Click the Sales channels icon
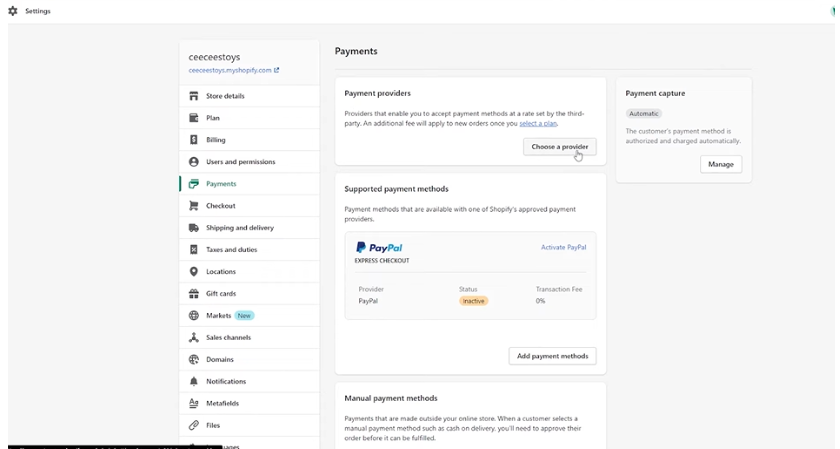Image resolution: width=840 pixels, height=449 pixels. [x=194, y=338]
